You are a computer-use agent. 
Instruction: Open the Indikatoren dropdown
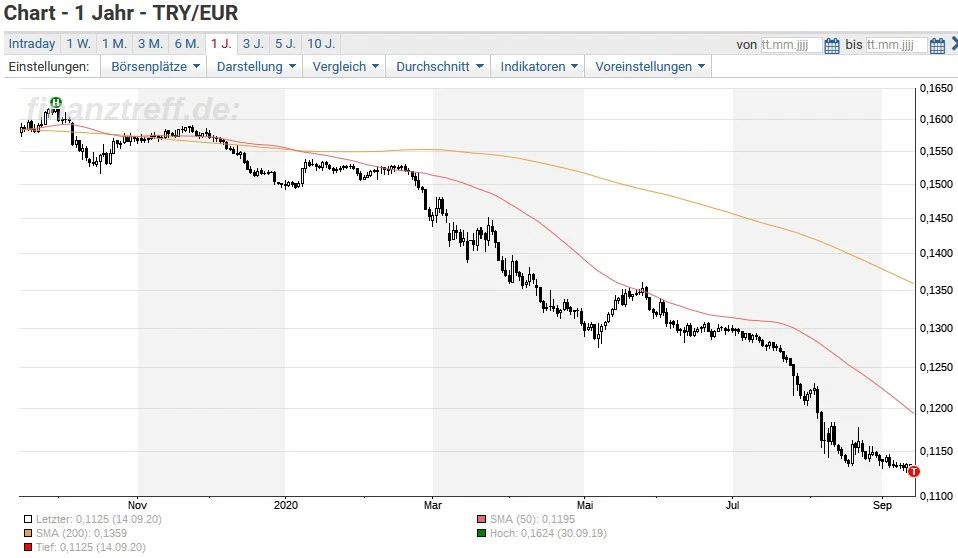(538, 67)
